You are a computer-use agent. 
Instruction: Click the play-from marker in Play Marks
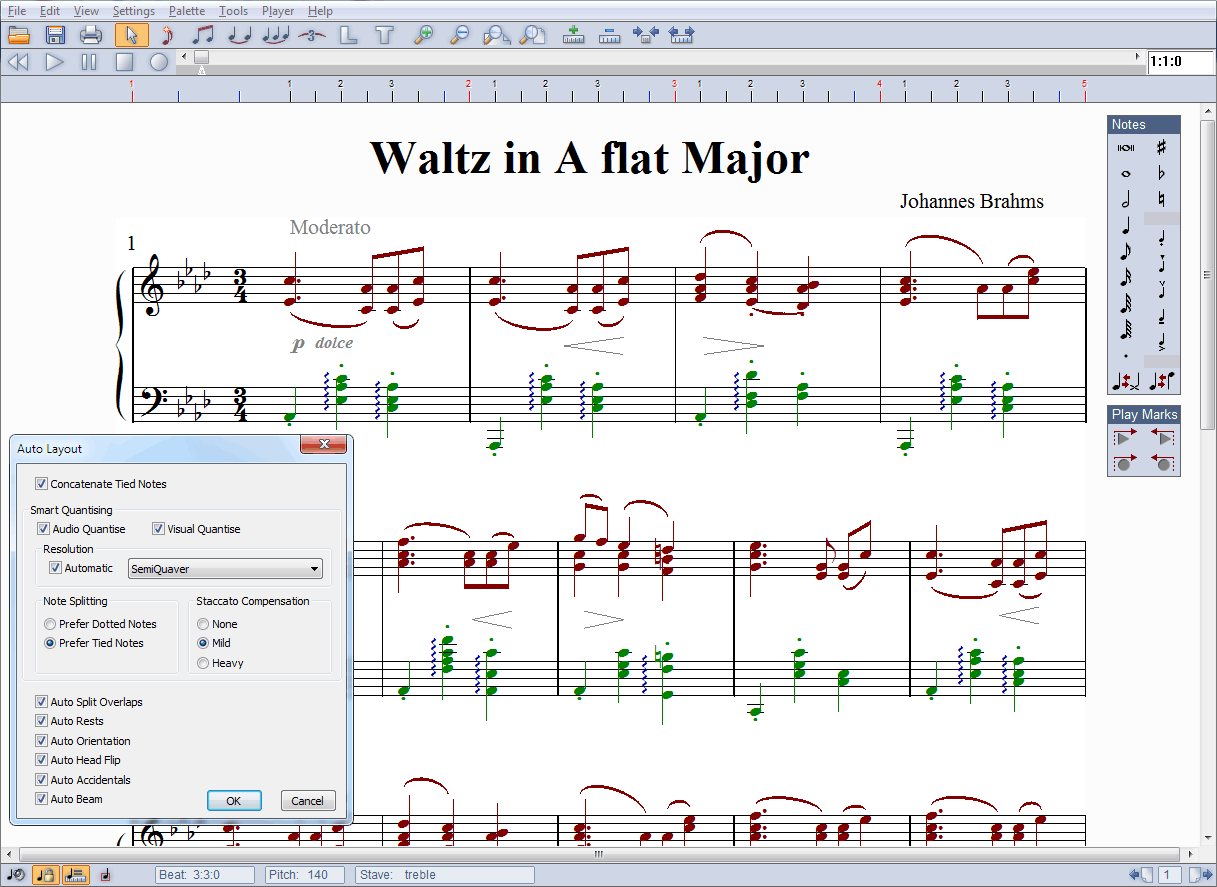(x=1126, y=437)
